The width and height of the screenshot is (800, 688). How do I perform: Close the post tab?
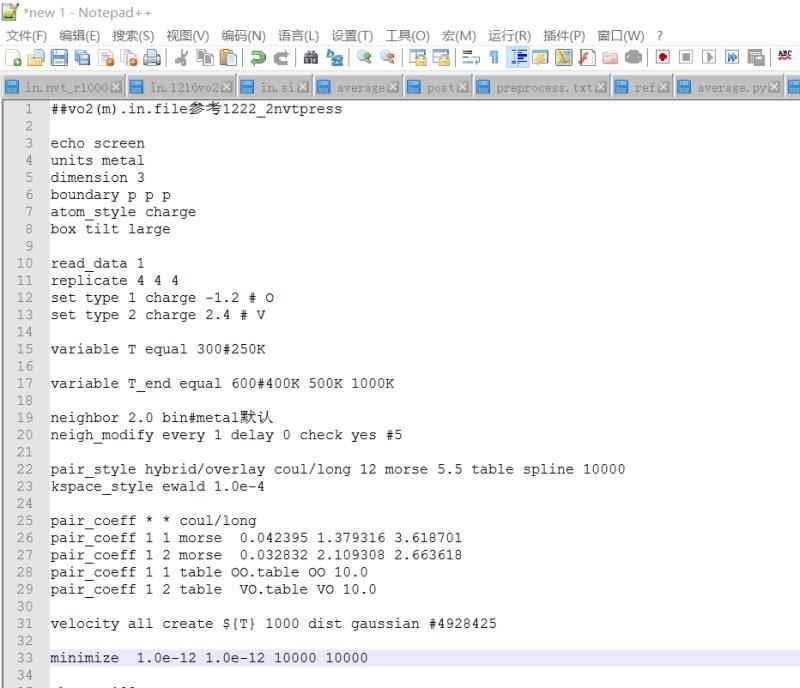point(463,88)
